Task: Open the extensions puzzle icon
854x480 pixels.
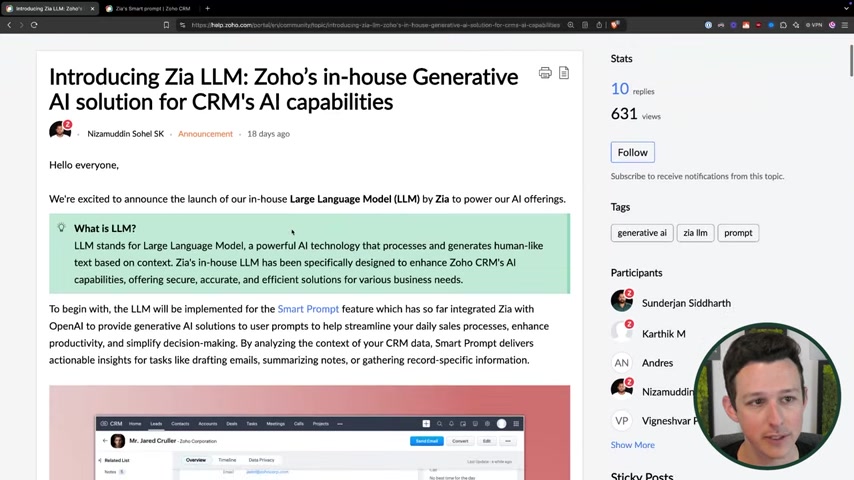Action: pyautogui.click(x=783, y=25)
